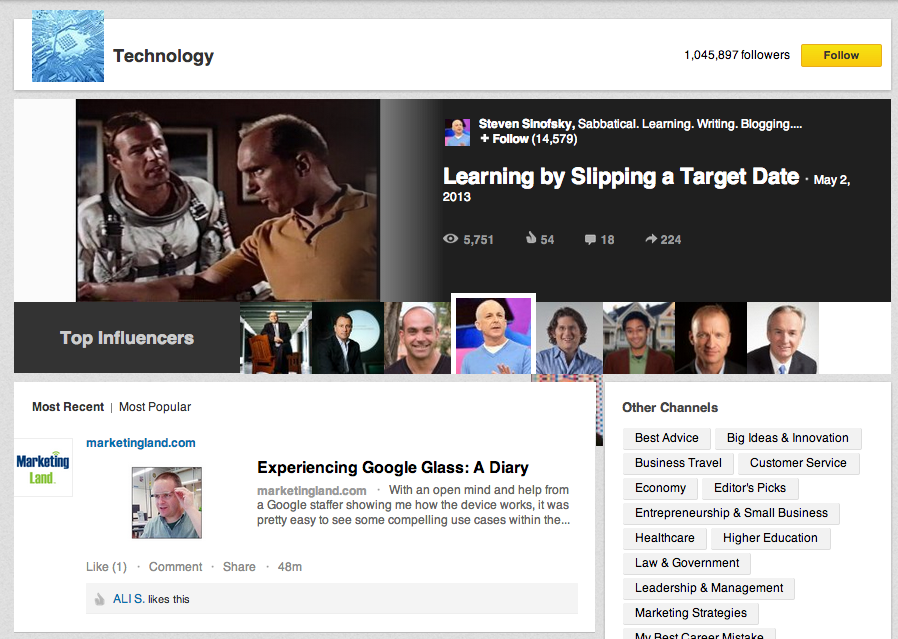Like the Google Glass post
Image resolution: width=898 pixels, height=639 pixels.
click(x=107, y=567)
